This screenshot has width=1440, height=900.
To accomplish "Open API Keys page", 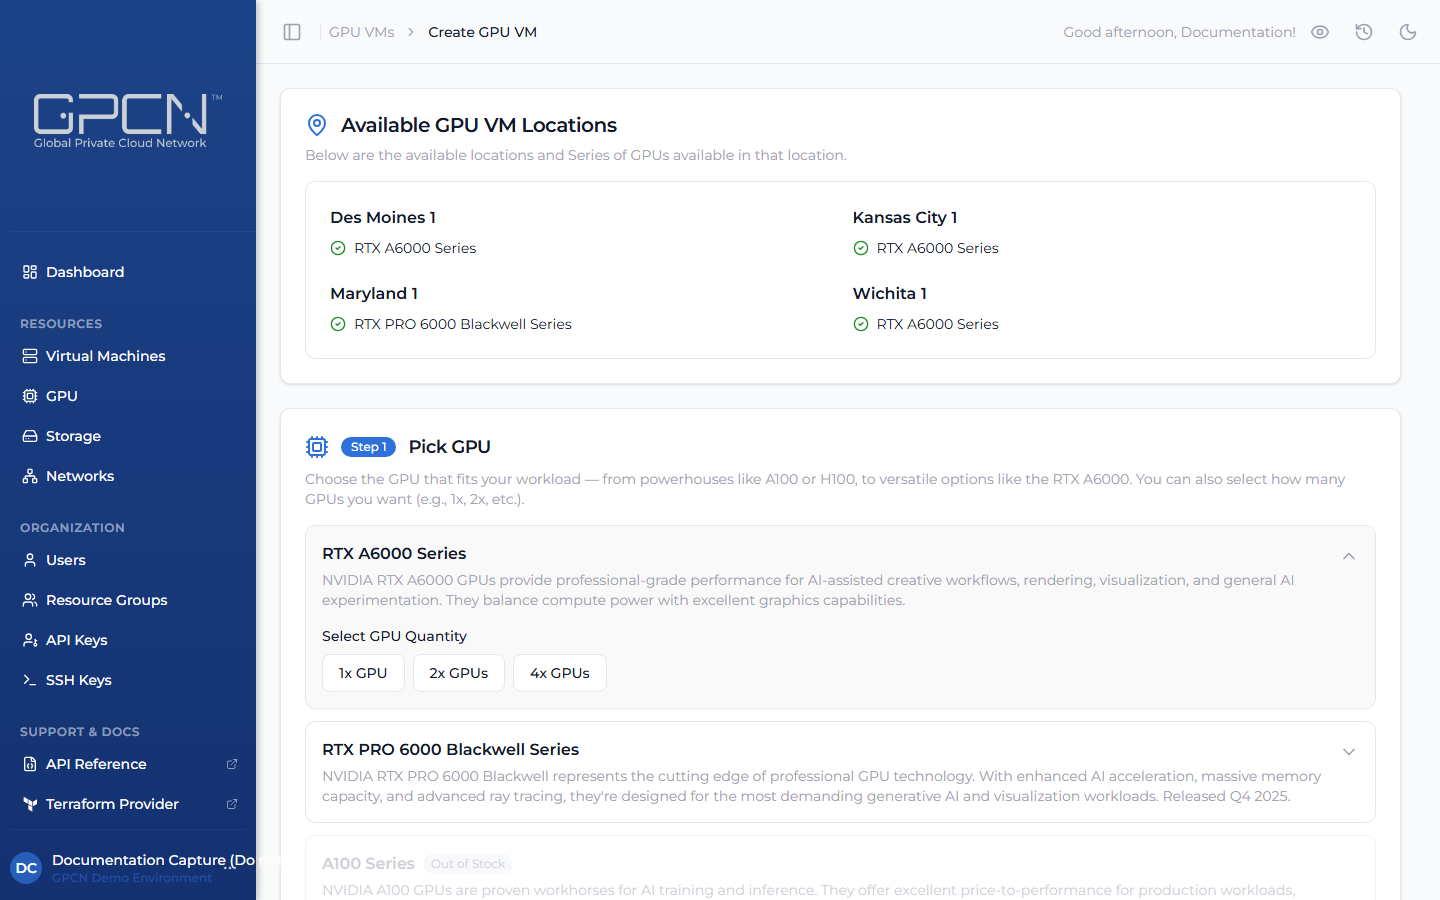I will [128, 640].
